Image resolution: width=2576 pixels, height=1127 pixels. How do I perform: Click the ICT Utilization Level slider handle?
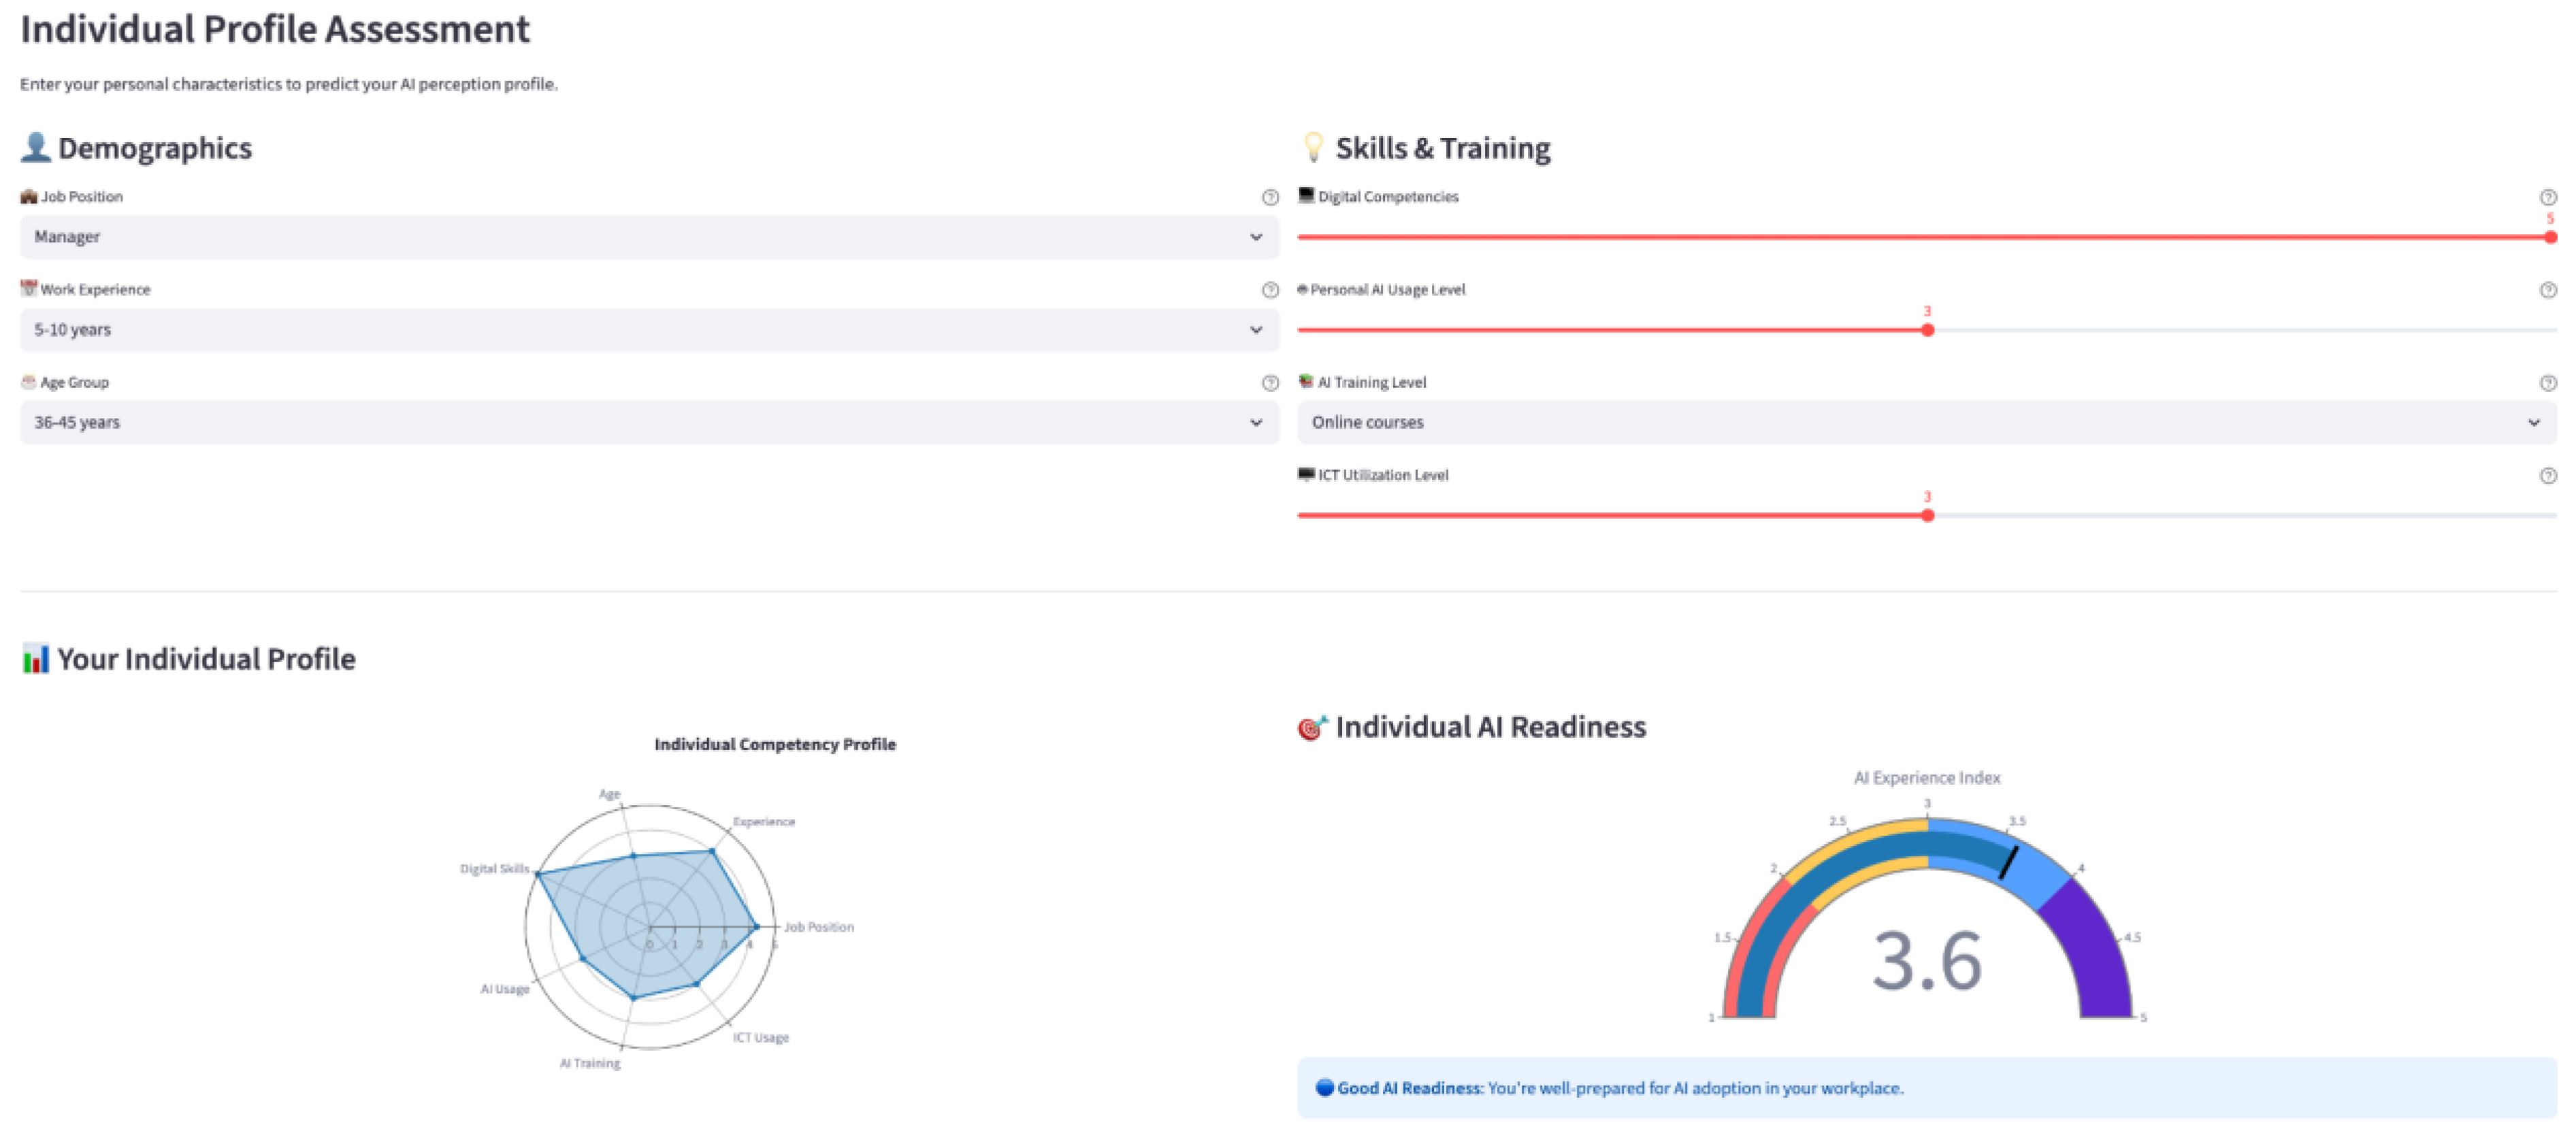pyautogui.click(x=1927, y=515)
